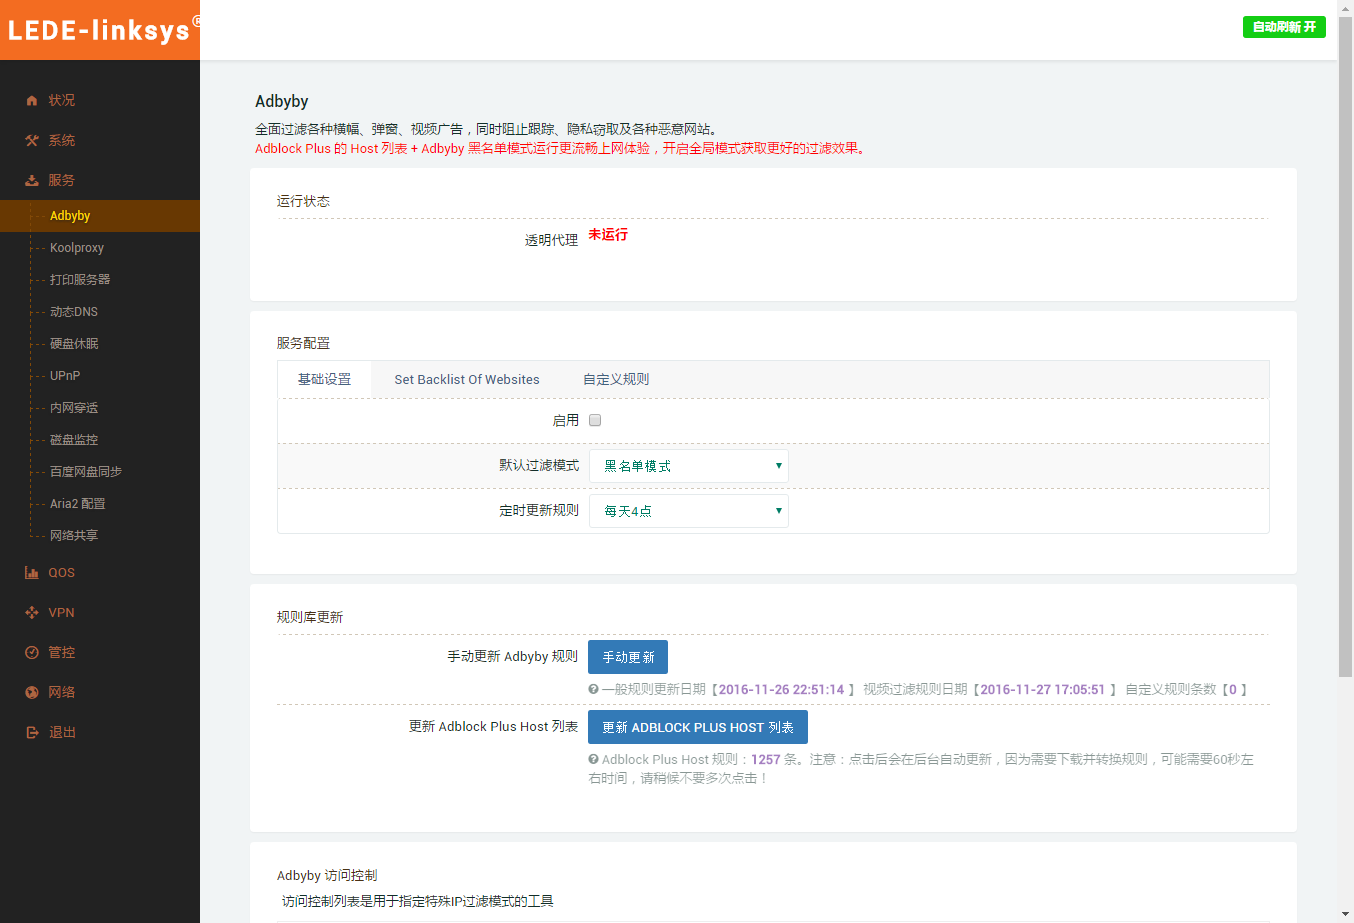The height and width of the screenshot is (923, 1354).
Task: Click the globe icon beside 网络
Action: (x=32, y=693)
